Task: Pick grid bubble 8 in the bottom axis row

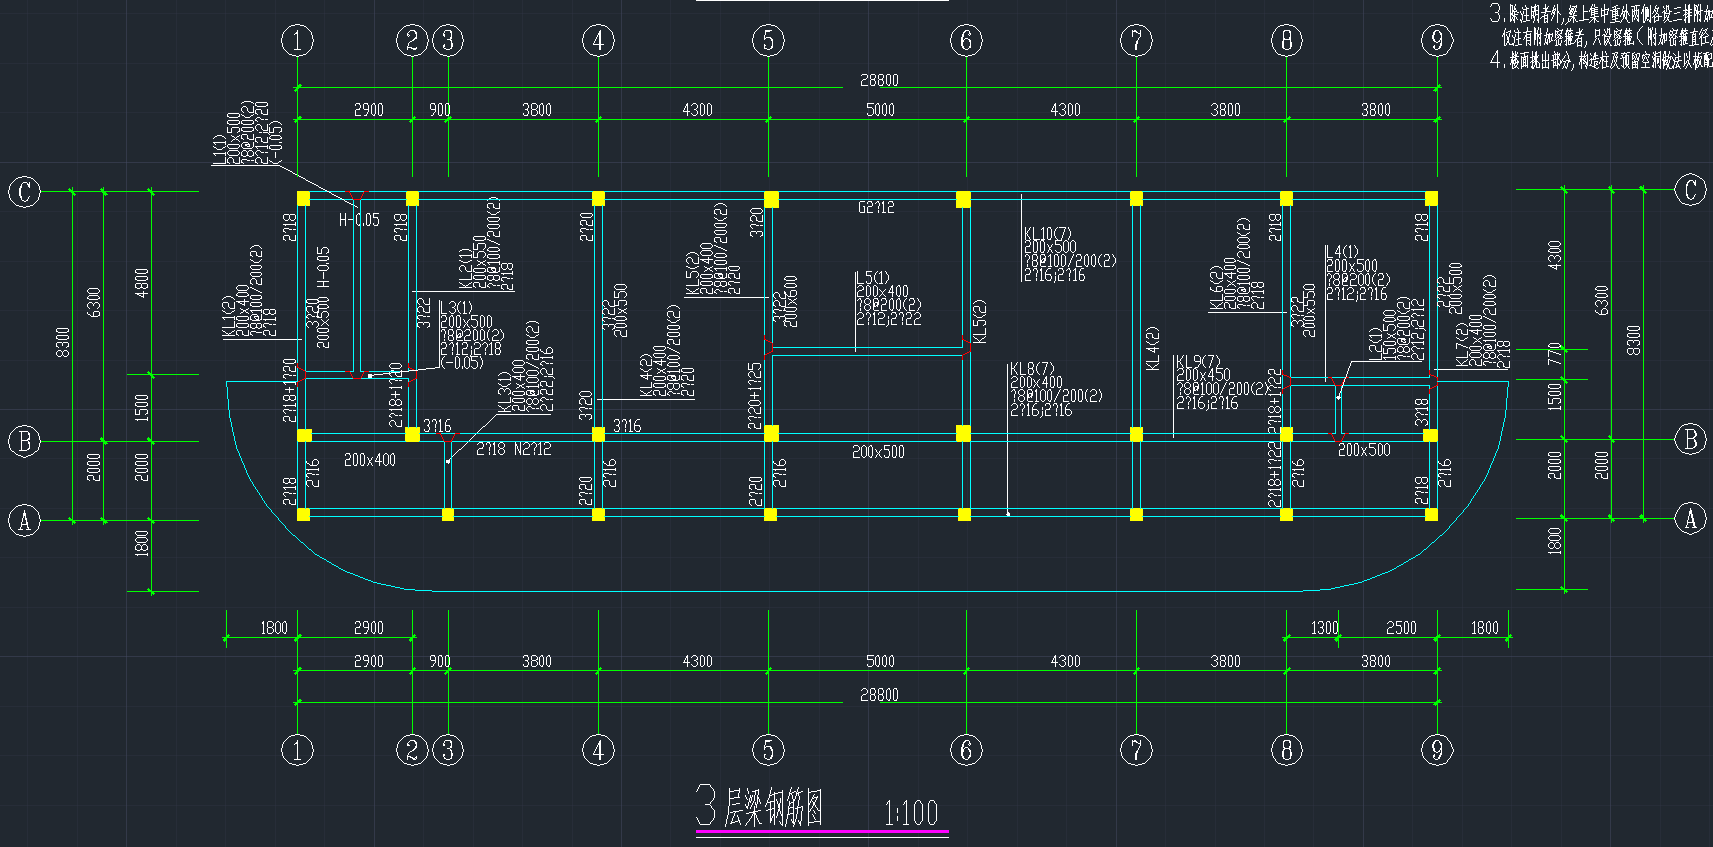Action: point(1287,750)
